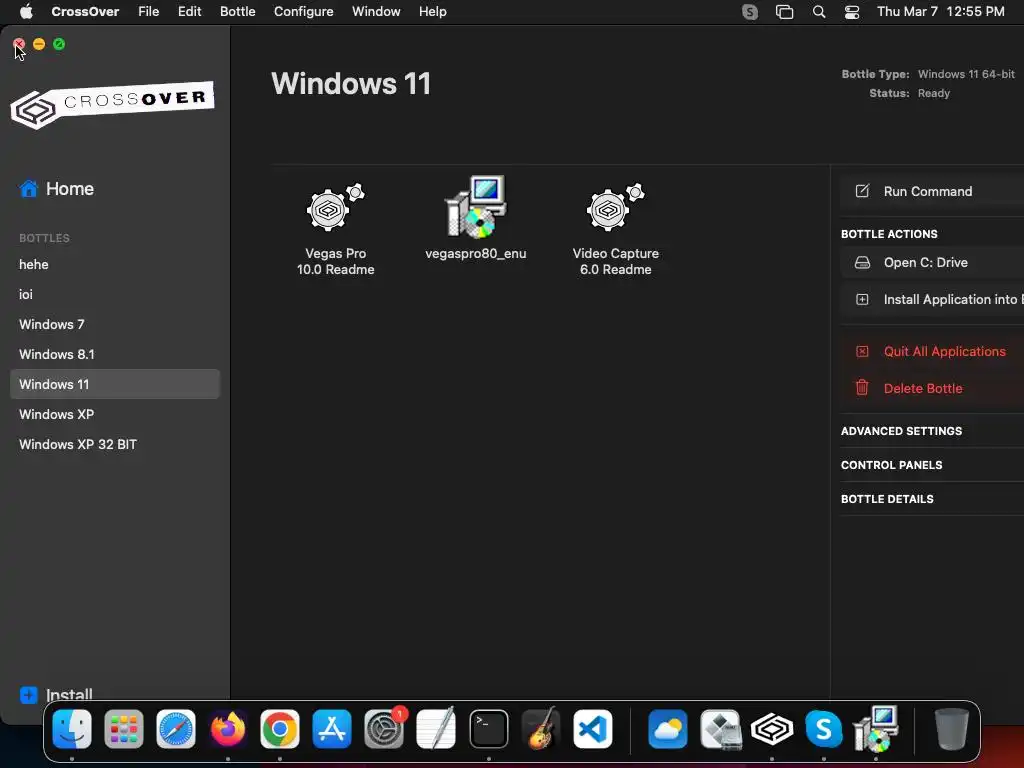Select the Windows 7 bottle
This screenshot has width=1024, height=768.
115,325
